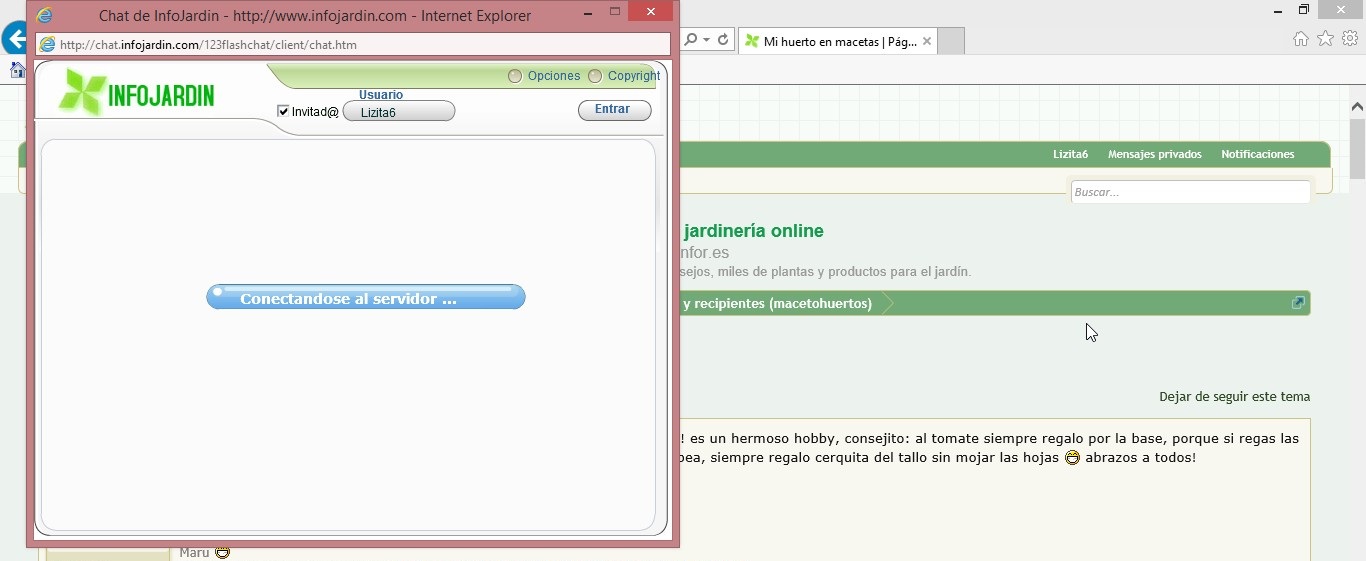
Task: Click the chat popup address bar URL
Action: pos(209,45)
